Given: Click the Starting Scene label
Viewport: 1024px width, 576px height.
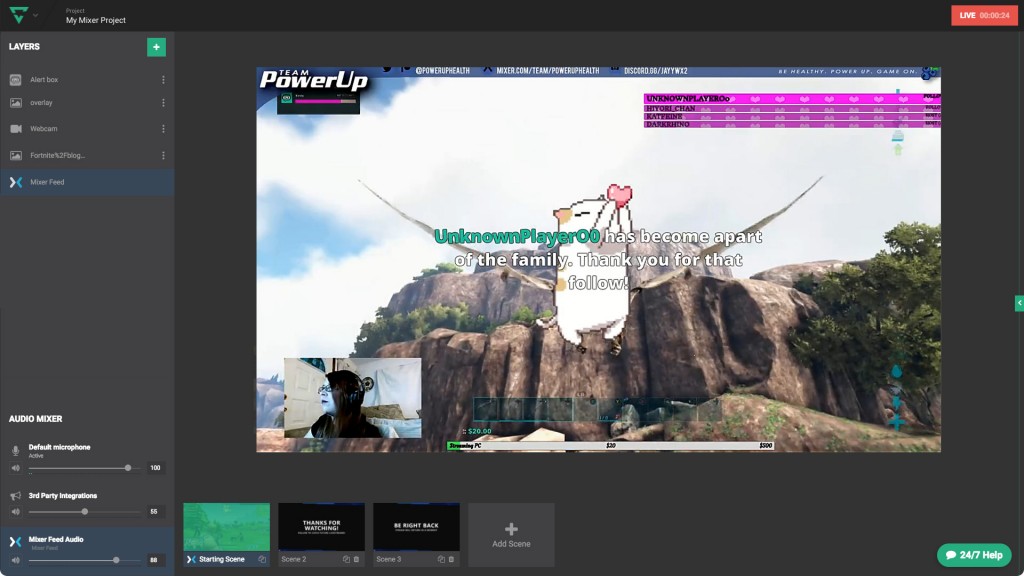Looking at the screenshot, I should coord(221,560).
